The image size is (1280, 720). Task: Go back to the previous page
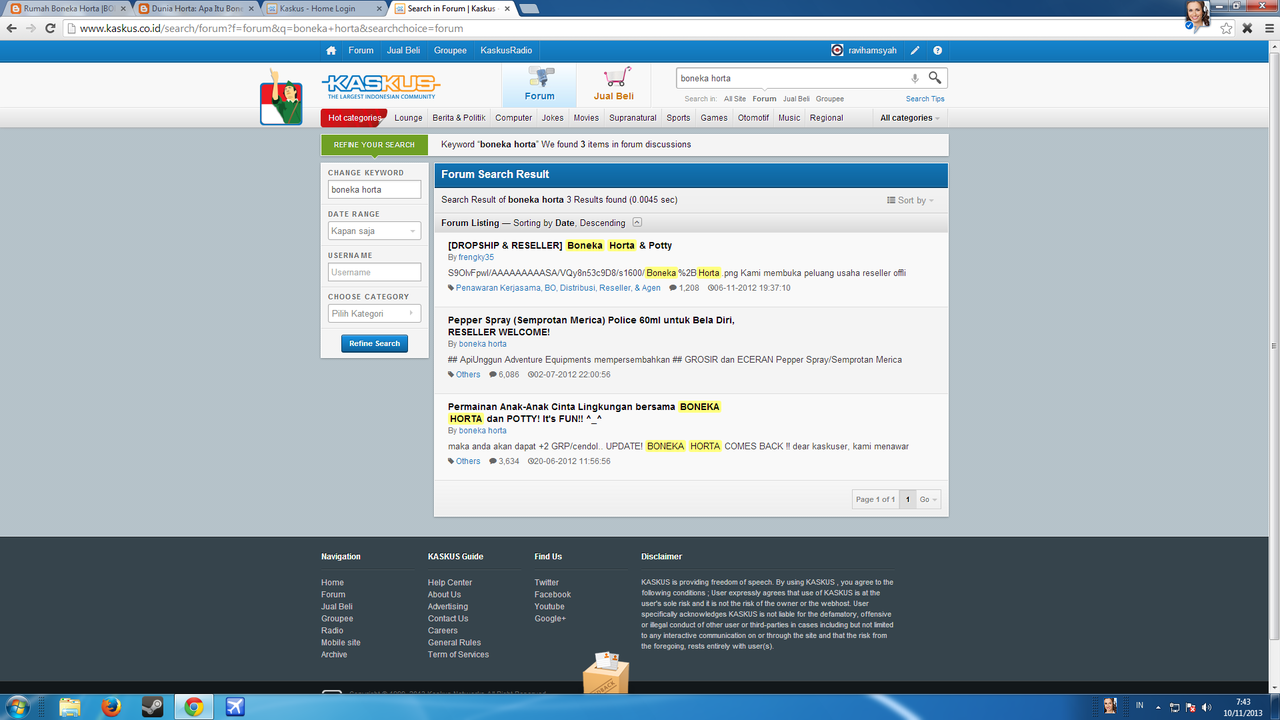click(11, 28)
